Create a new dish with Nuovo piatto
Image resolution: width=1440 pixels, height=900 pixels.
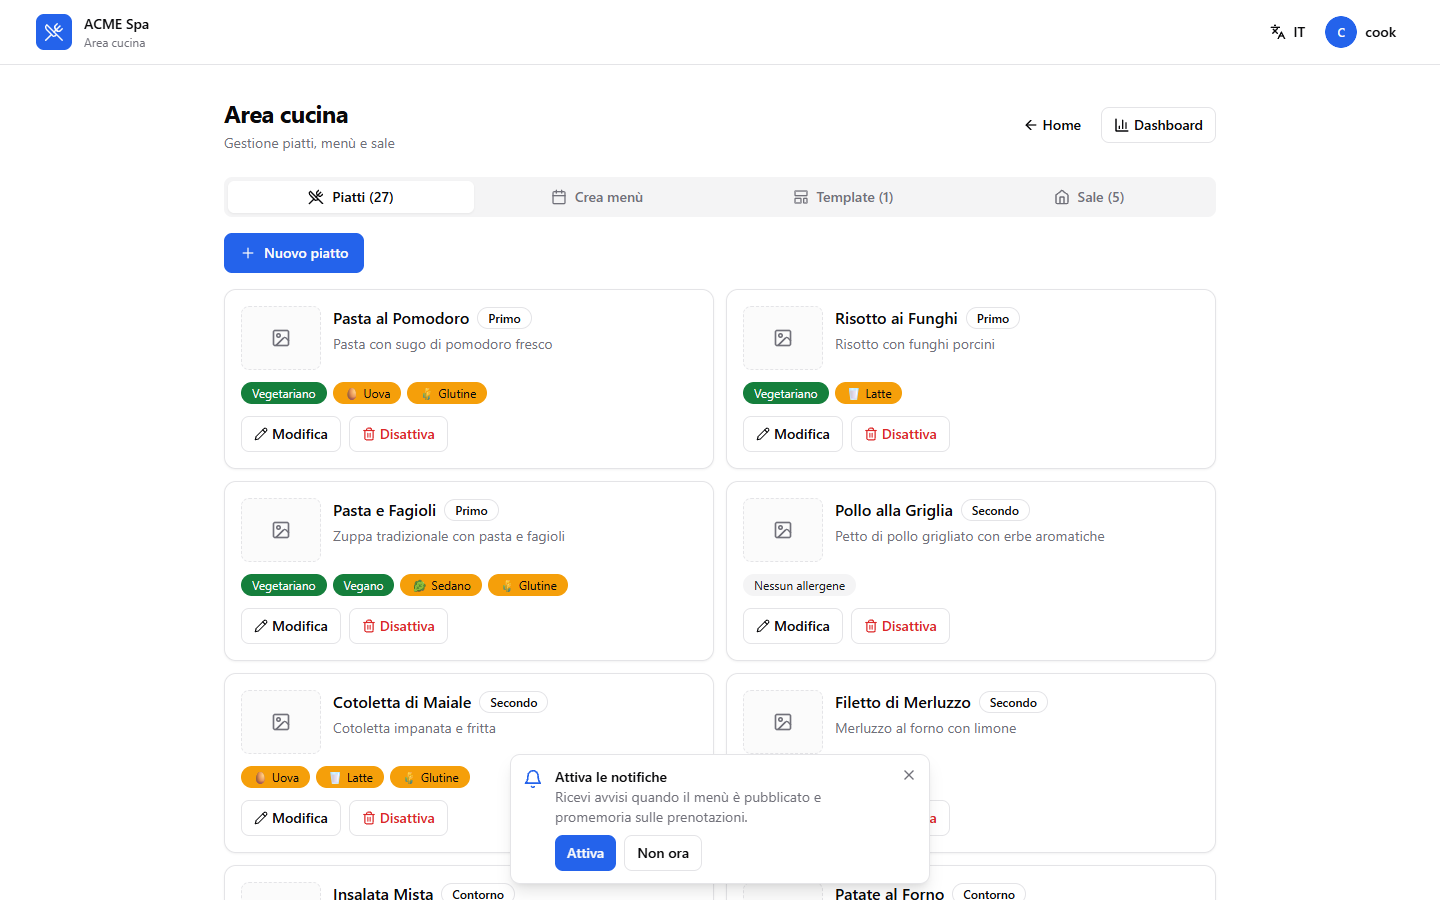coord(294,253)
